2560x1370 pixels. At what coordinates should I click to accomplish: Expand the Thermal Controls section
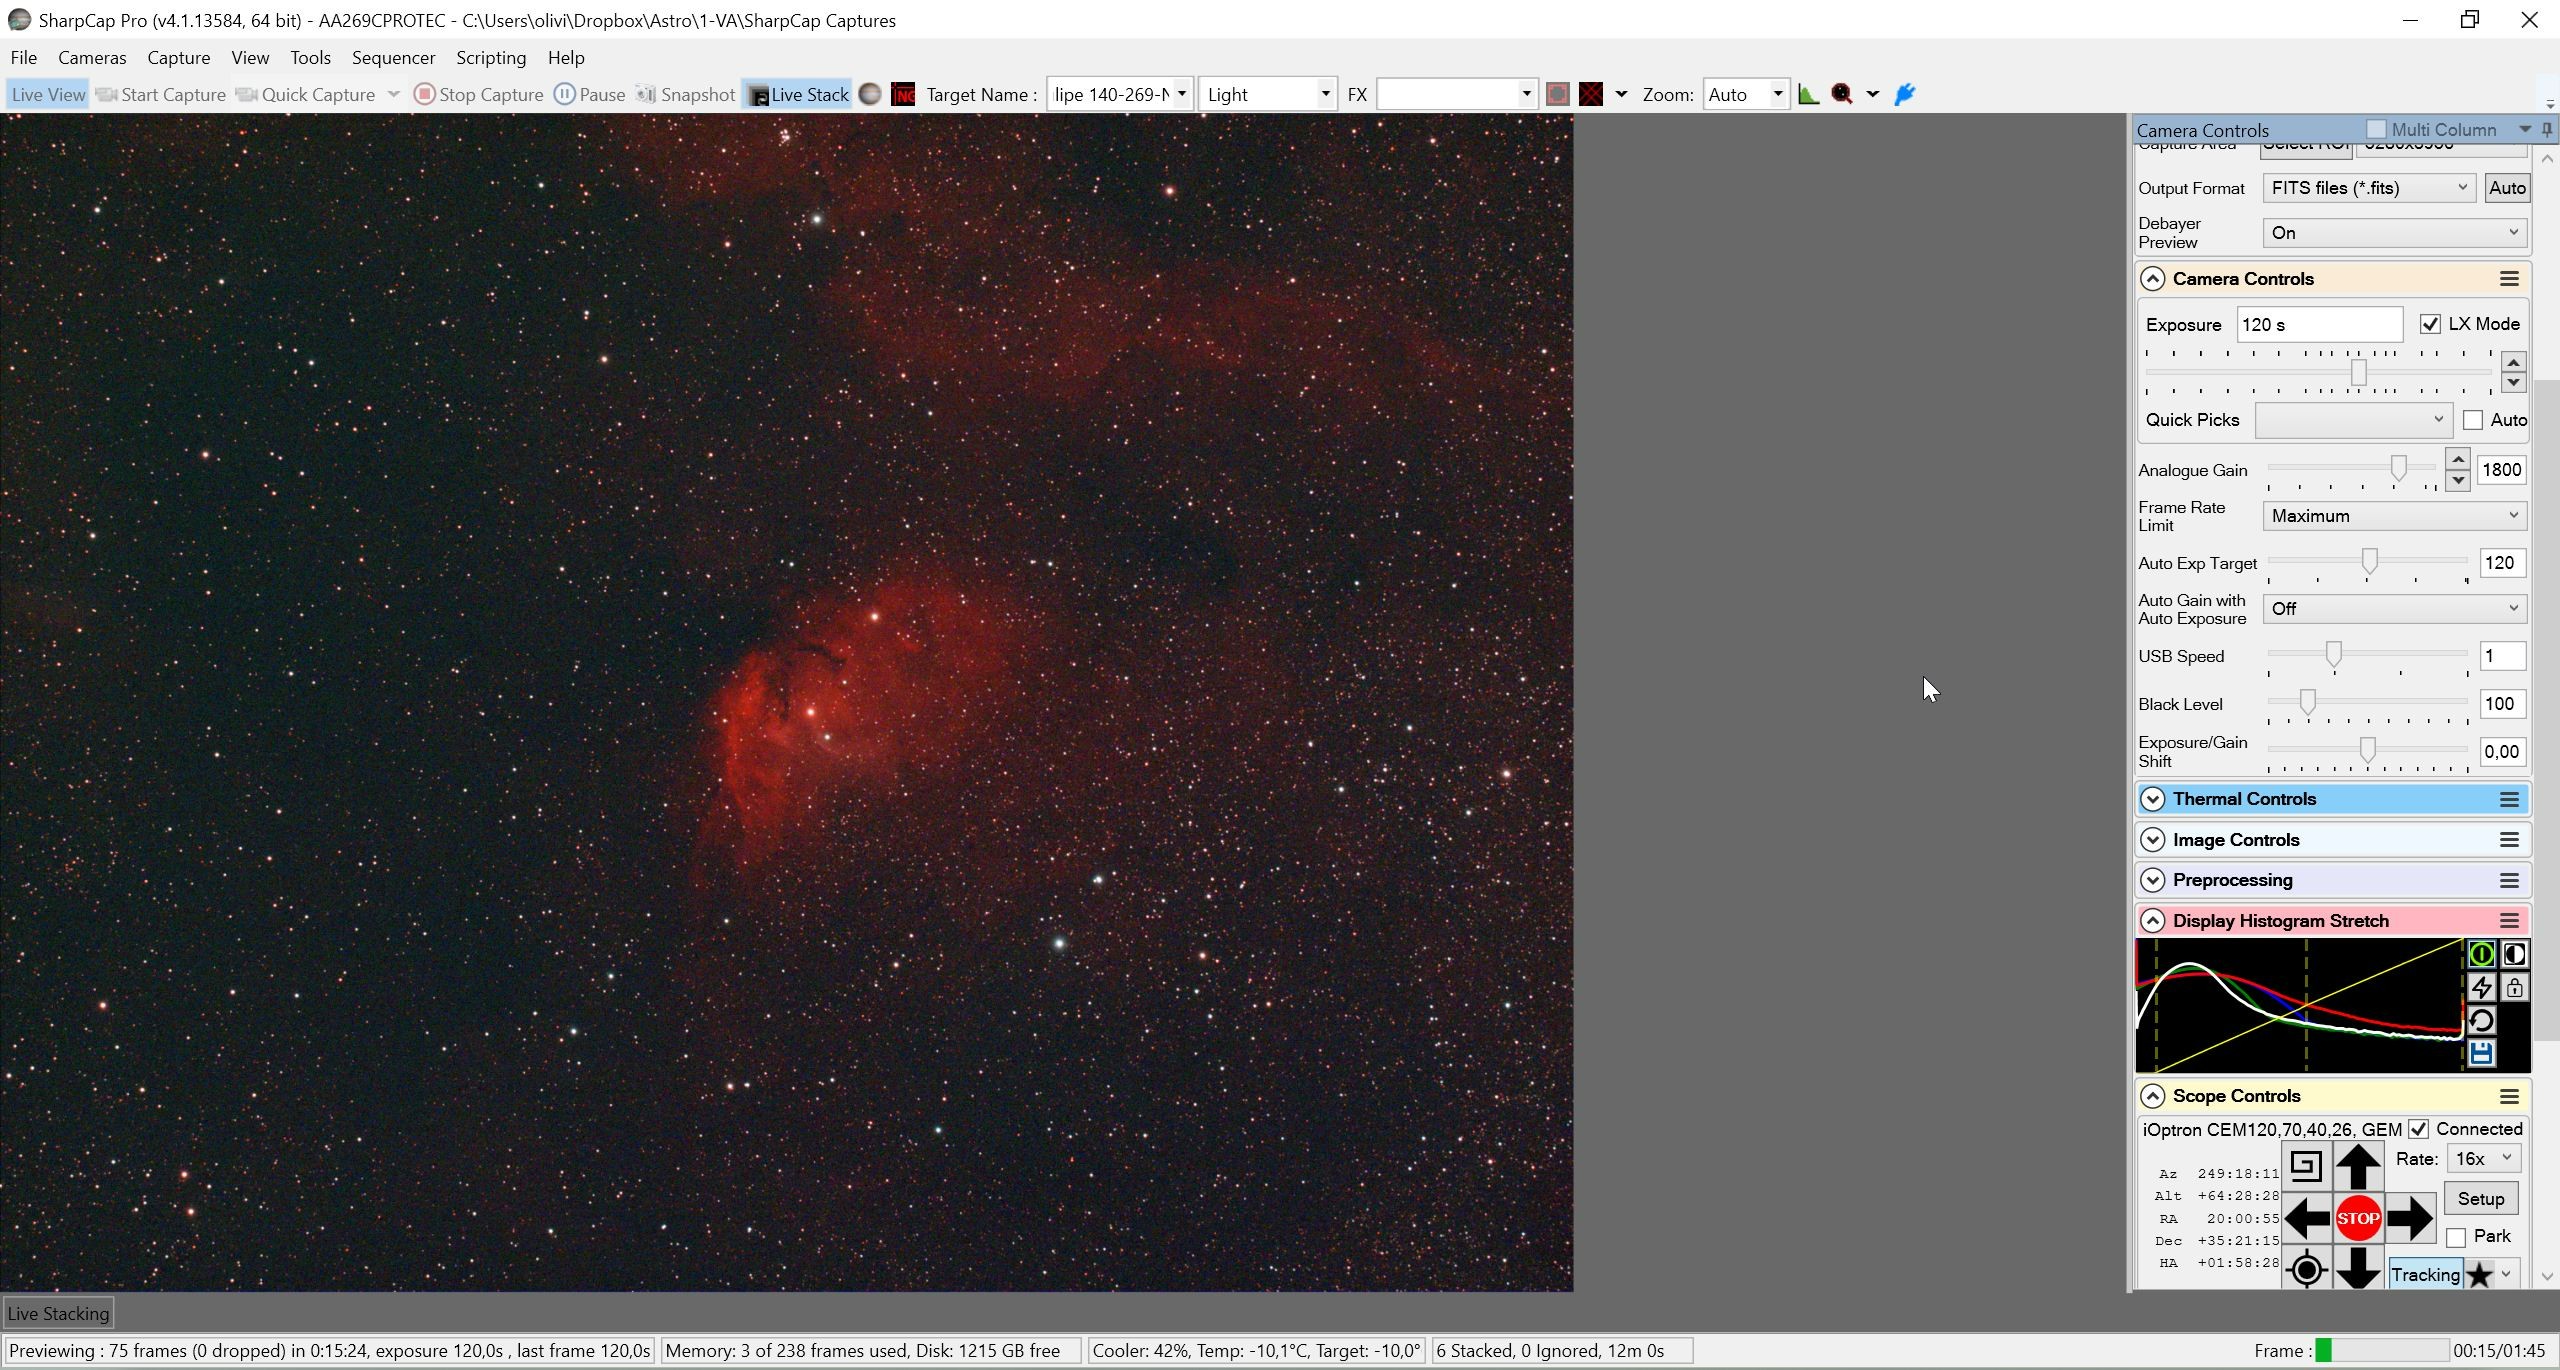[2152, 799]
